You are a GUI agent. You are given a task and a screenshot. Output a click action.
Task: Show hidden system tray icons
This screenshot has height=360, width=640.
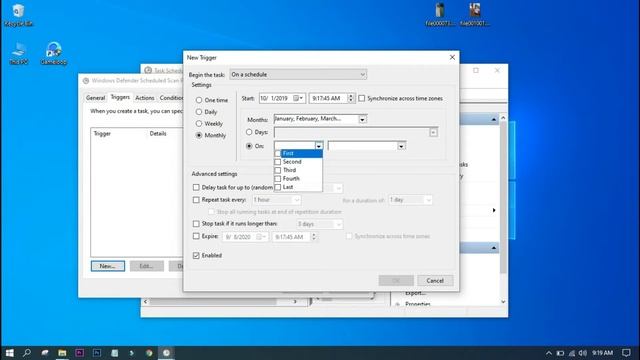click(x=549, y=353)
